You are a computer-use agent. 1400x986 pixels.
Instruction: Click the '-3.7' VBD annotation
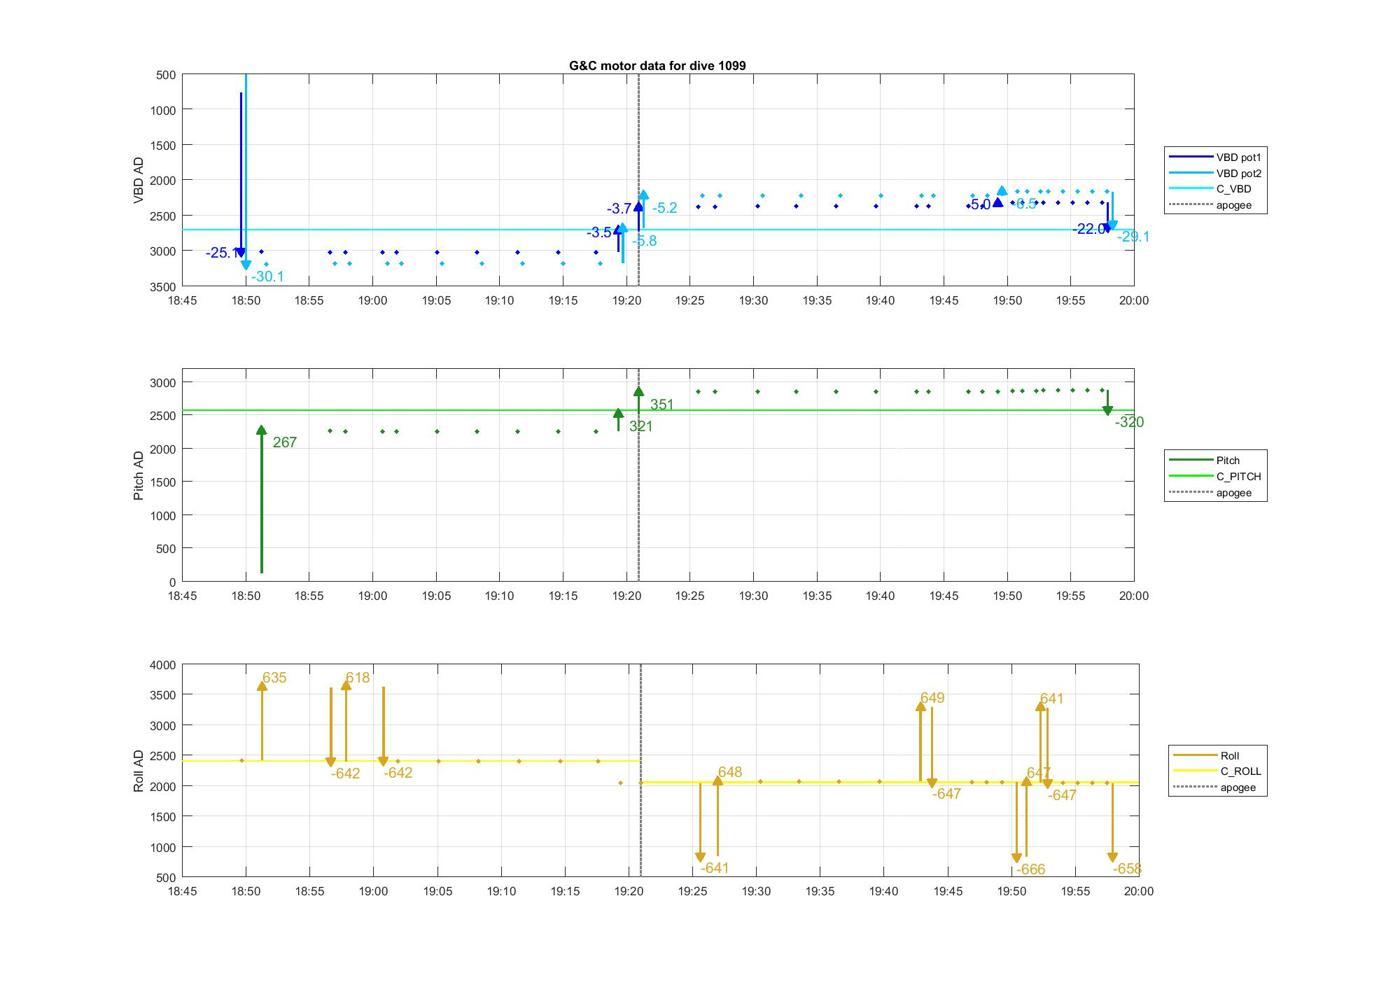(619, 209)
